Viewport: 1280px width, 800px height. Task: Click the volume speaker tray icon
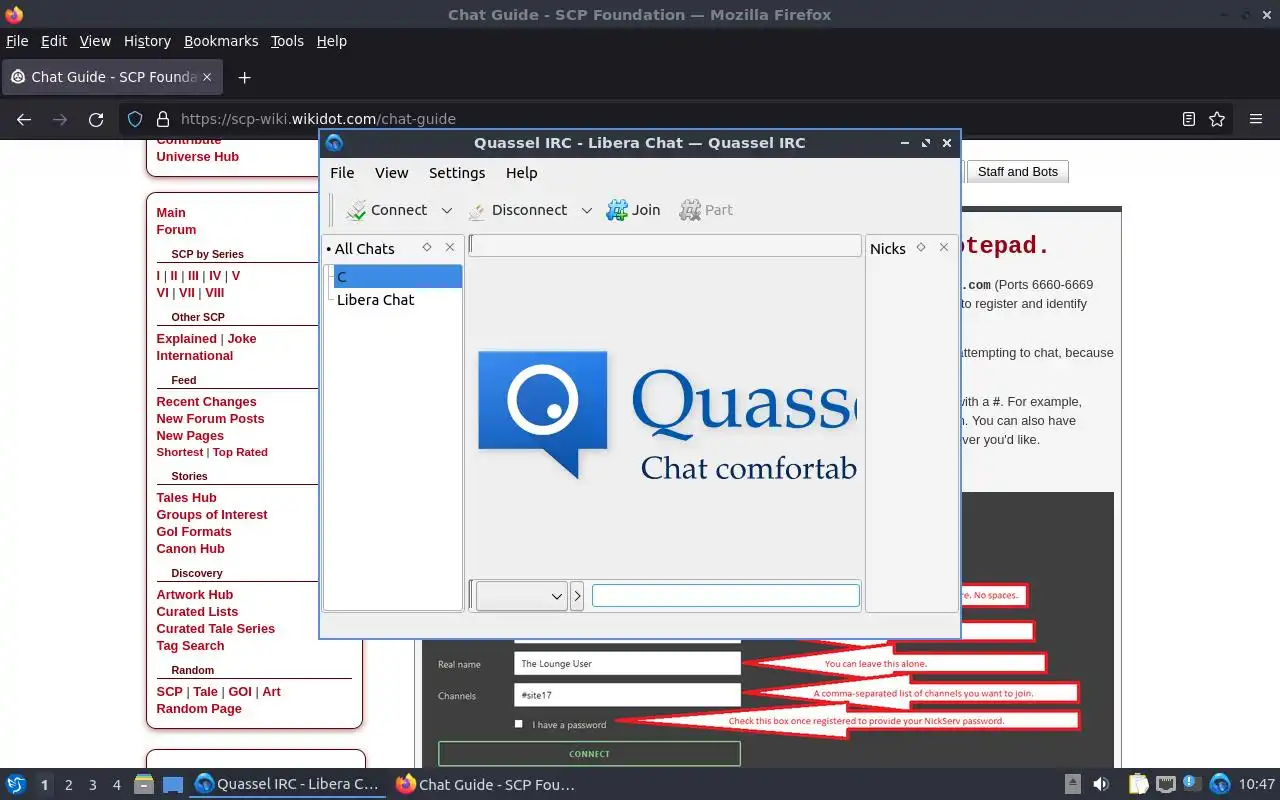click(x=1101, y=785)
